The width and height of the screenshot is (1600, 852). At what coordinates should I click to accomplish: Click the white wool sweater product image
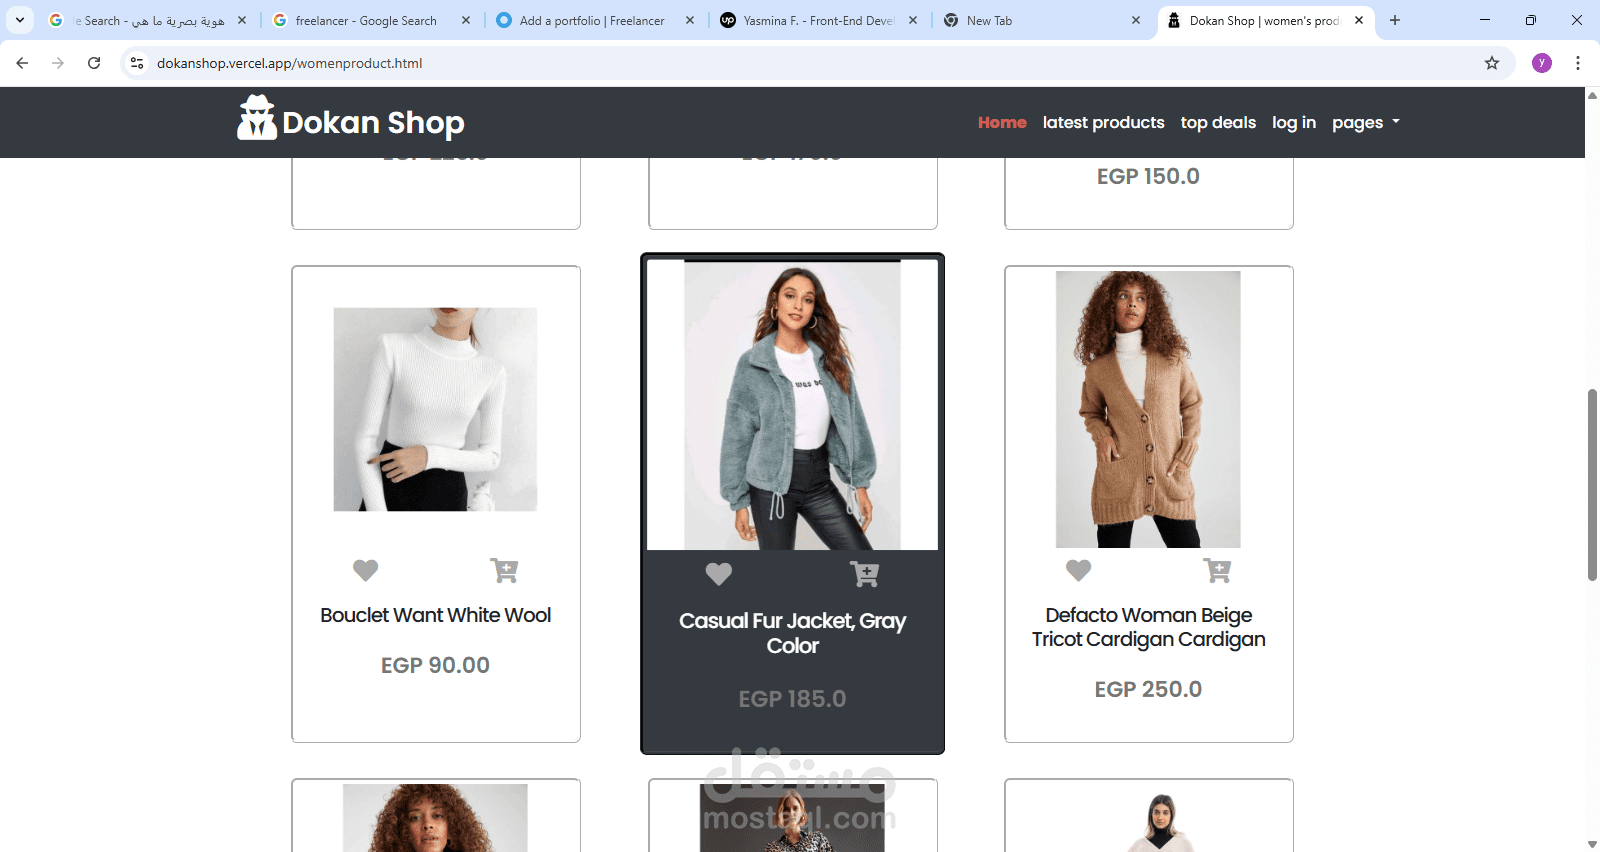(x=435, y=409)
